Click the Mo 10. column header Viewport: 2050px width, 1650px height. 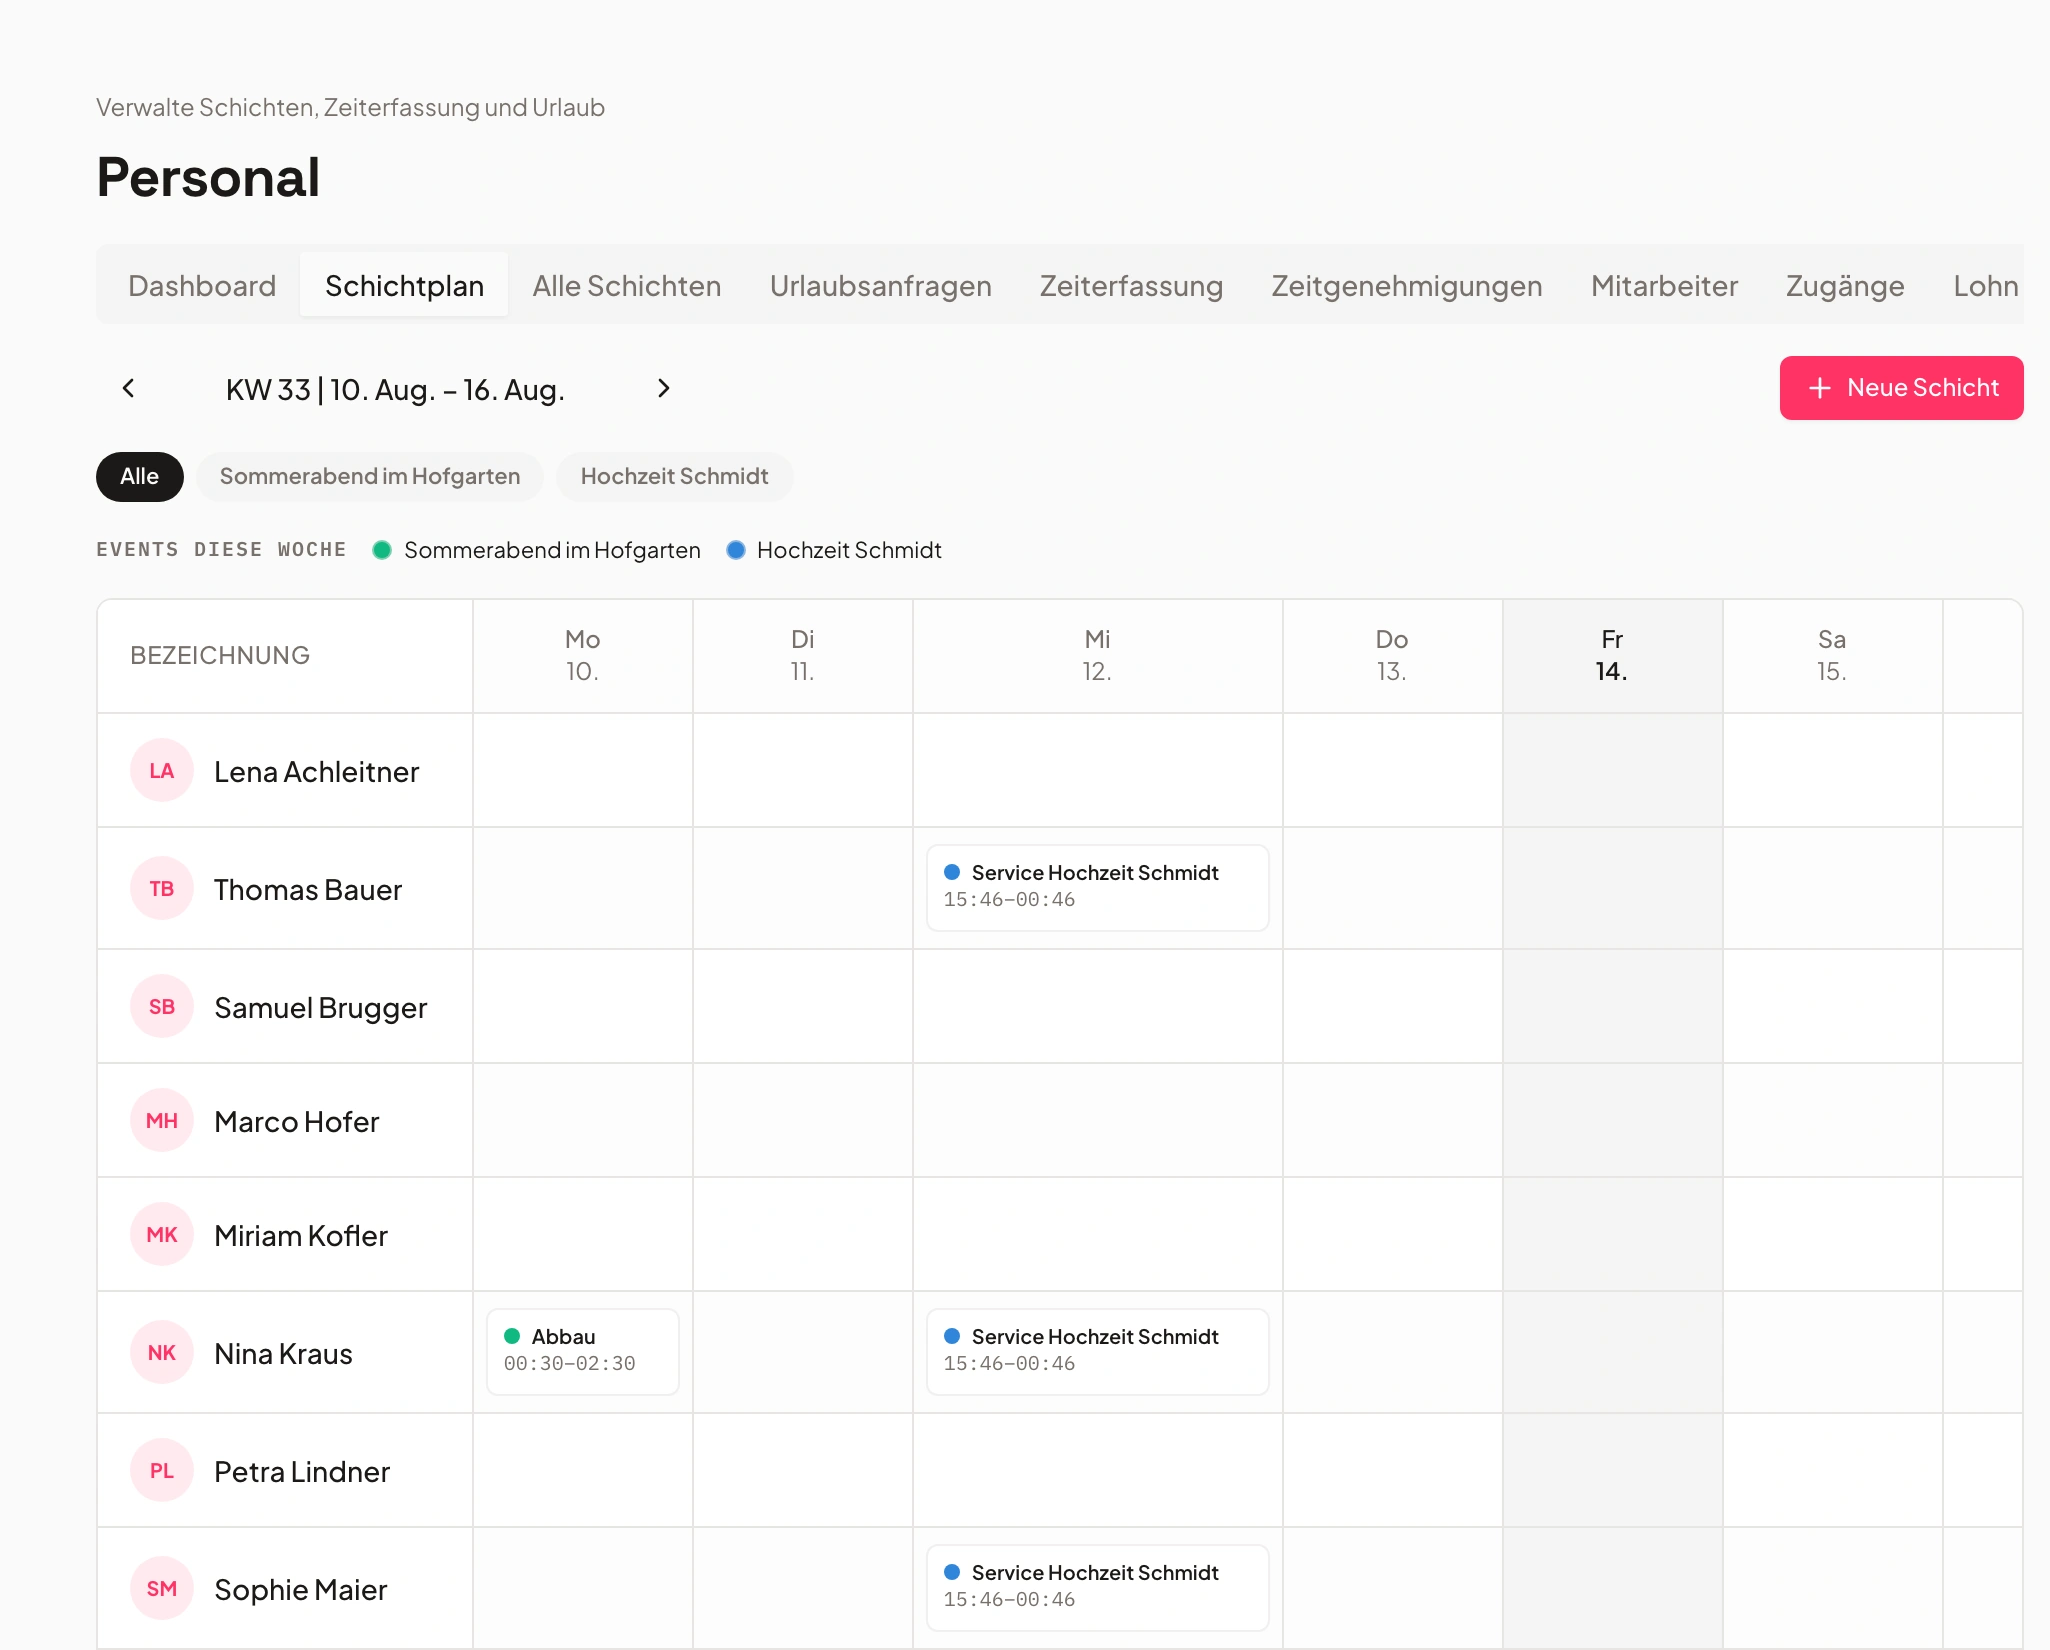582,655
